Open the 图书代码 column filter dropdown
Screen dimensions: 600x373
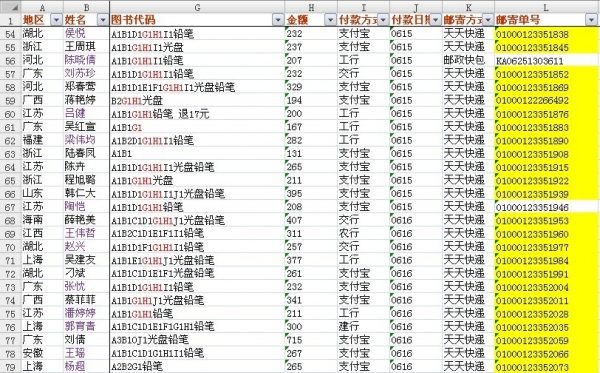coord(278,20)
